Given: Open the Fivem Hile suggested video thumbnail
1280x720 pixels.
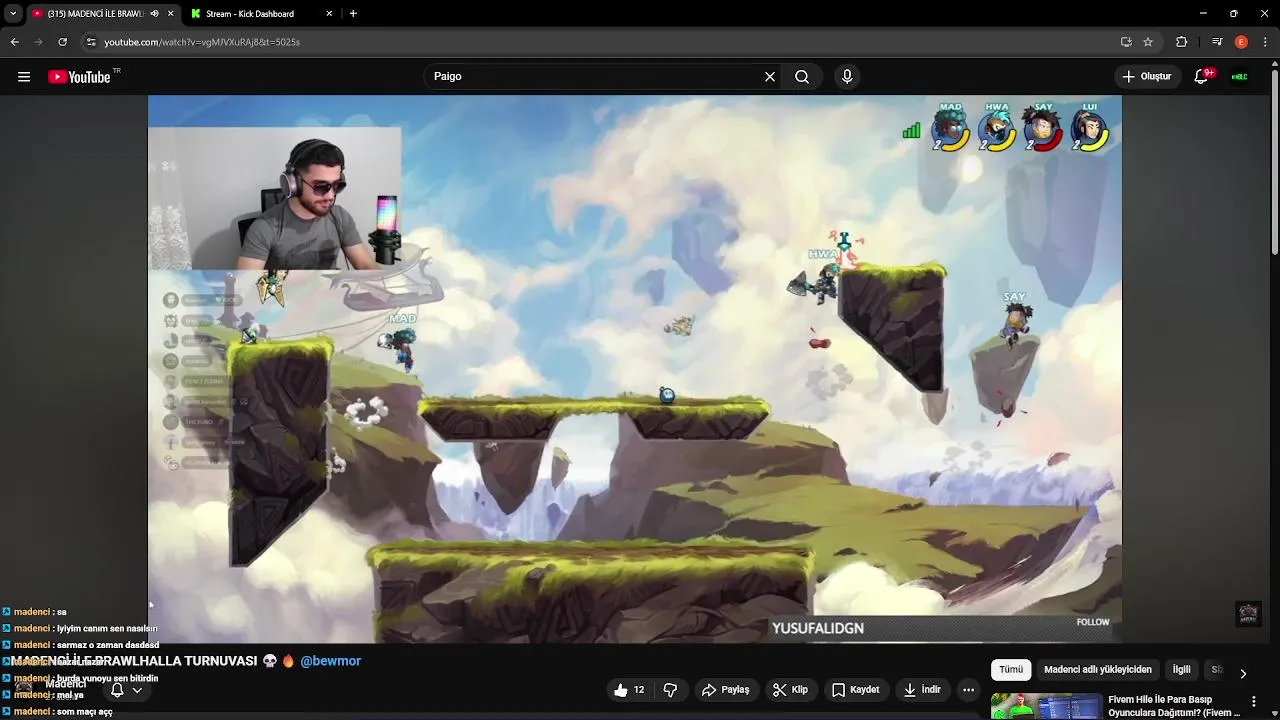Looking at the screenshot, I should [x=1046, y=707].
